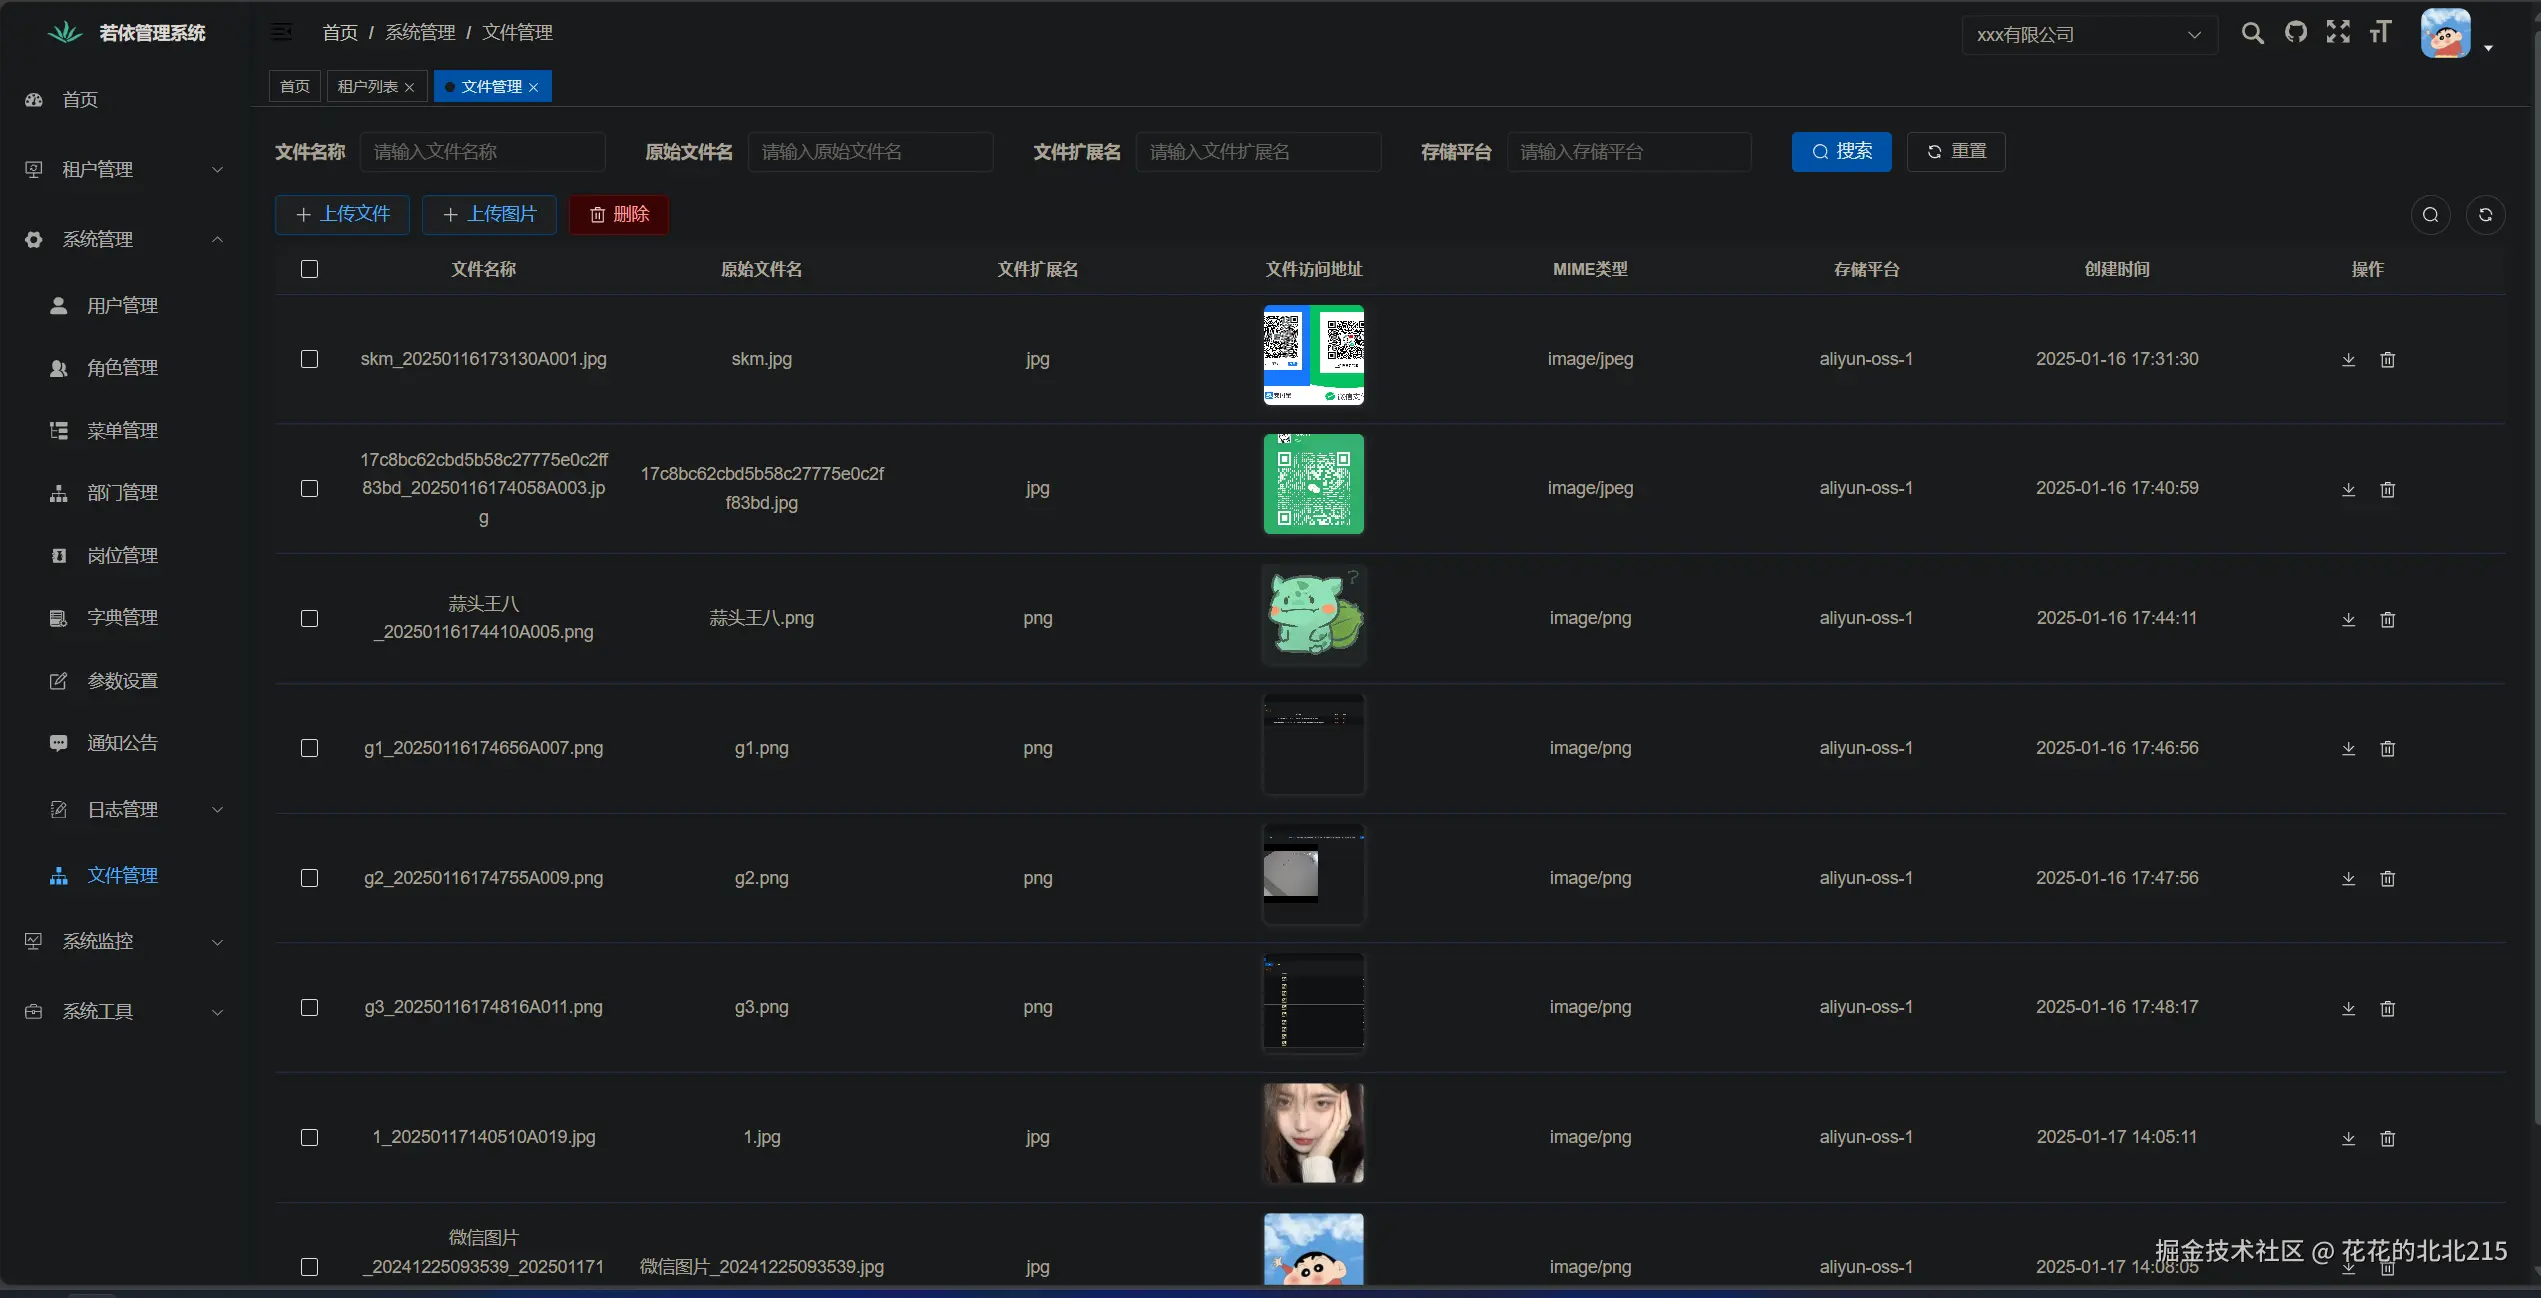Viewport: 2541px width, 1298px height.
Task: Check the select-all header checkbox
Action: 310,269
